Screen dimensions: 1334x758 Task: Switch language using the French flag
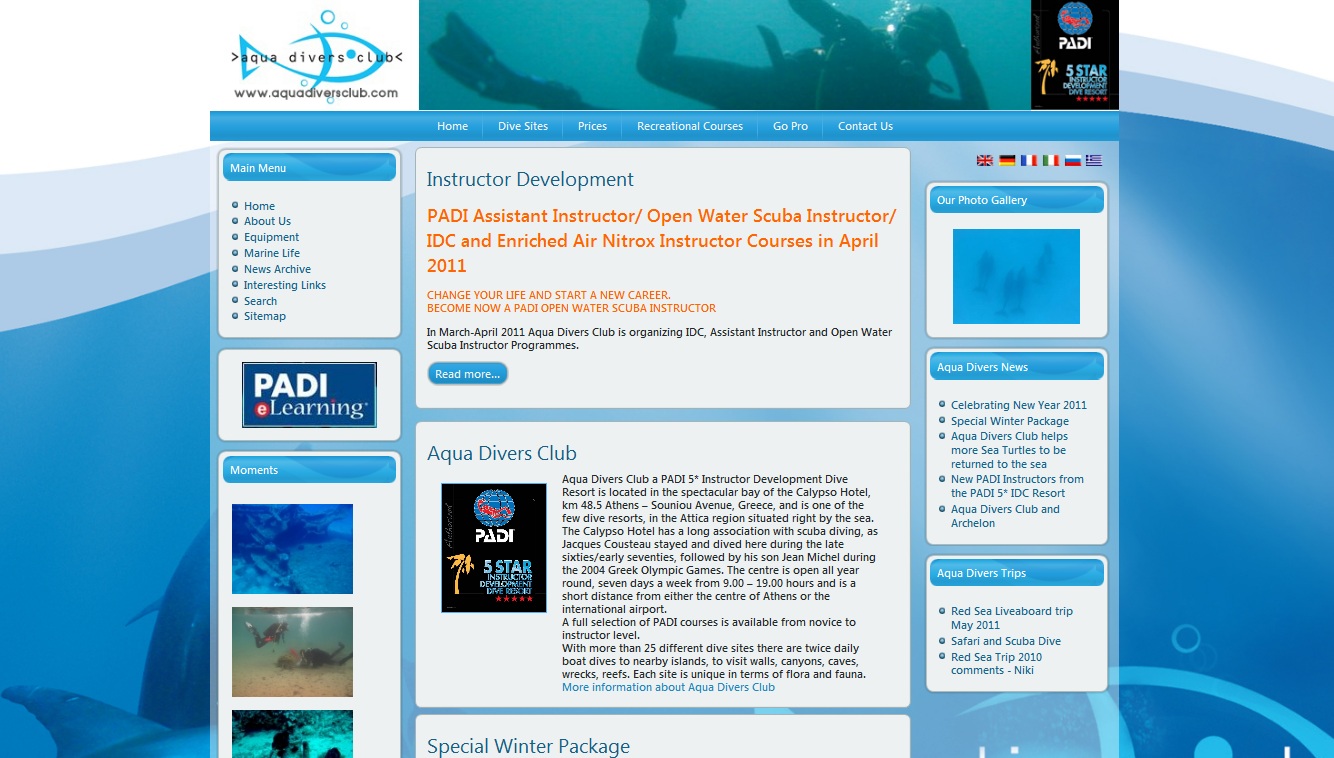1028,159
